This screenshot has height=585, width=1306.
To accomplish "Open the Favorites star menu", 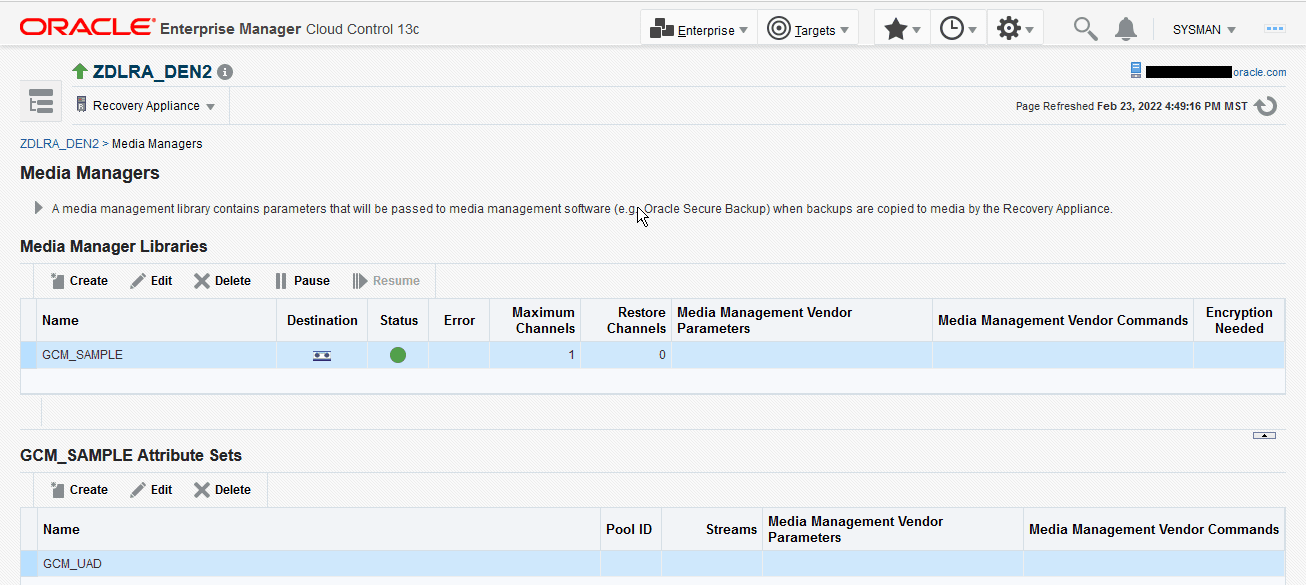I will click(902, 29).
